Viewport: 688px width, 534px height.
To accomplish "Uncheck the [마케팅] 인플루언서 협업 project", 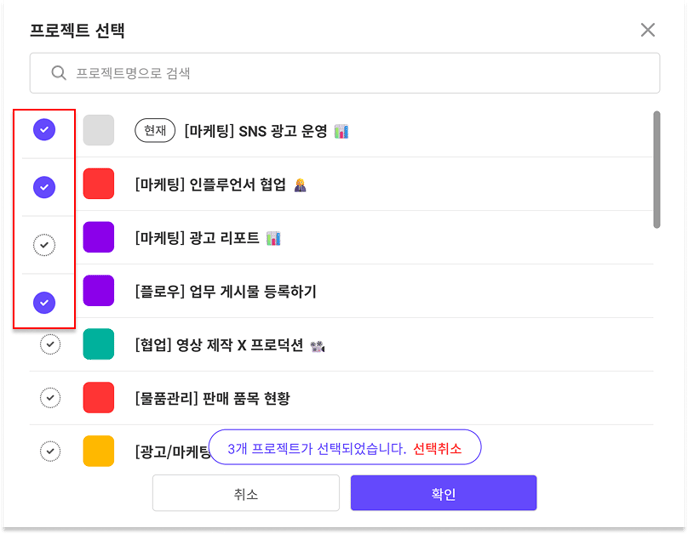I will [x=44, y=187].
